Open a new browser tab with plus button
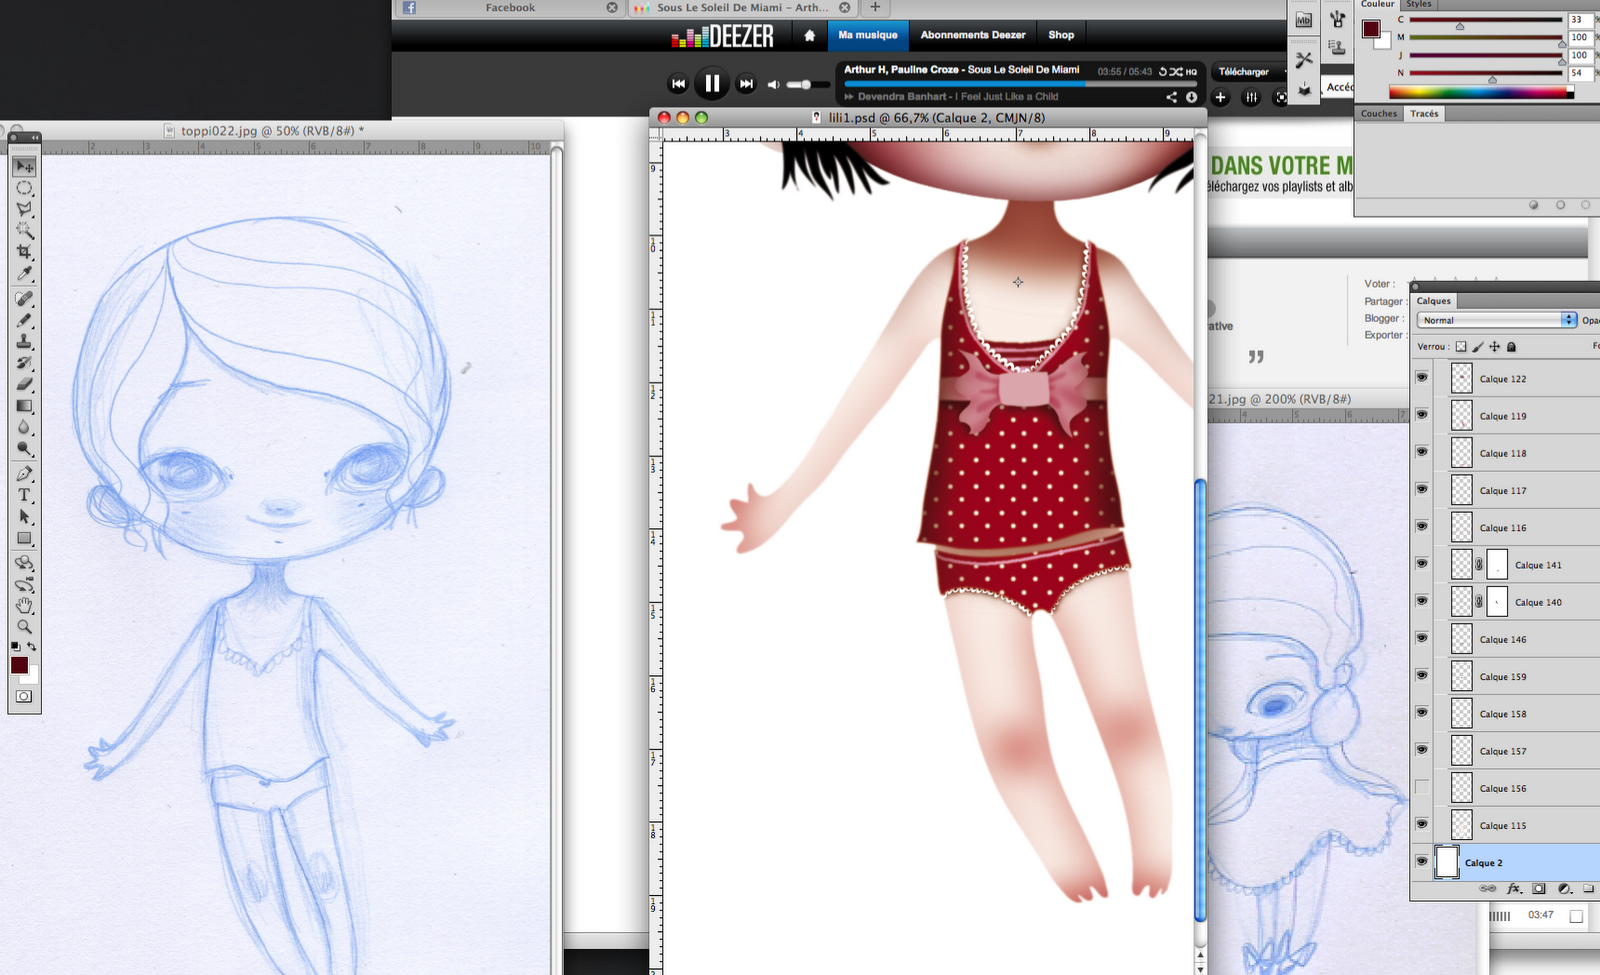1600x975 pixels. (875, 7)
